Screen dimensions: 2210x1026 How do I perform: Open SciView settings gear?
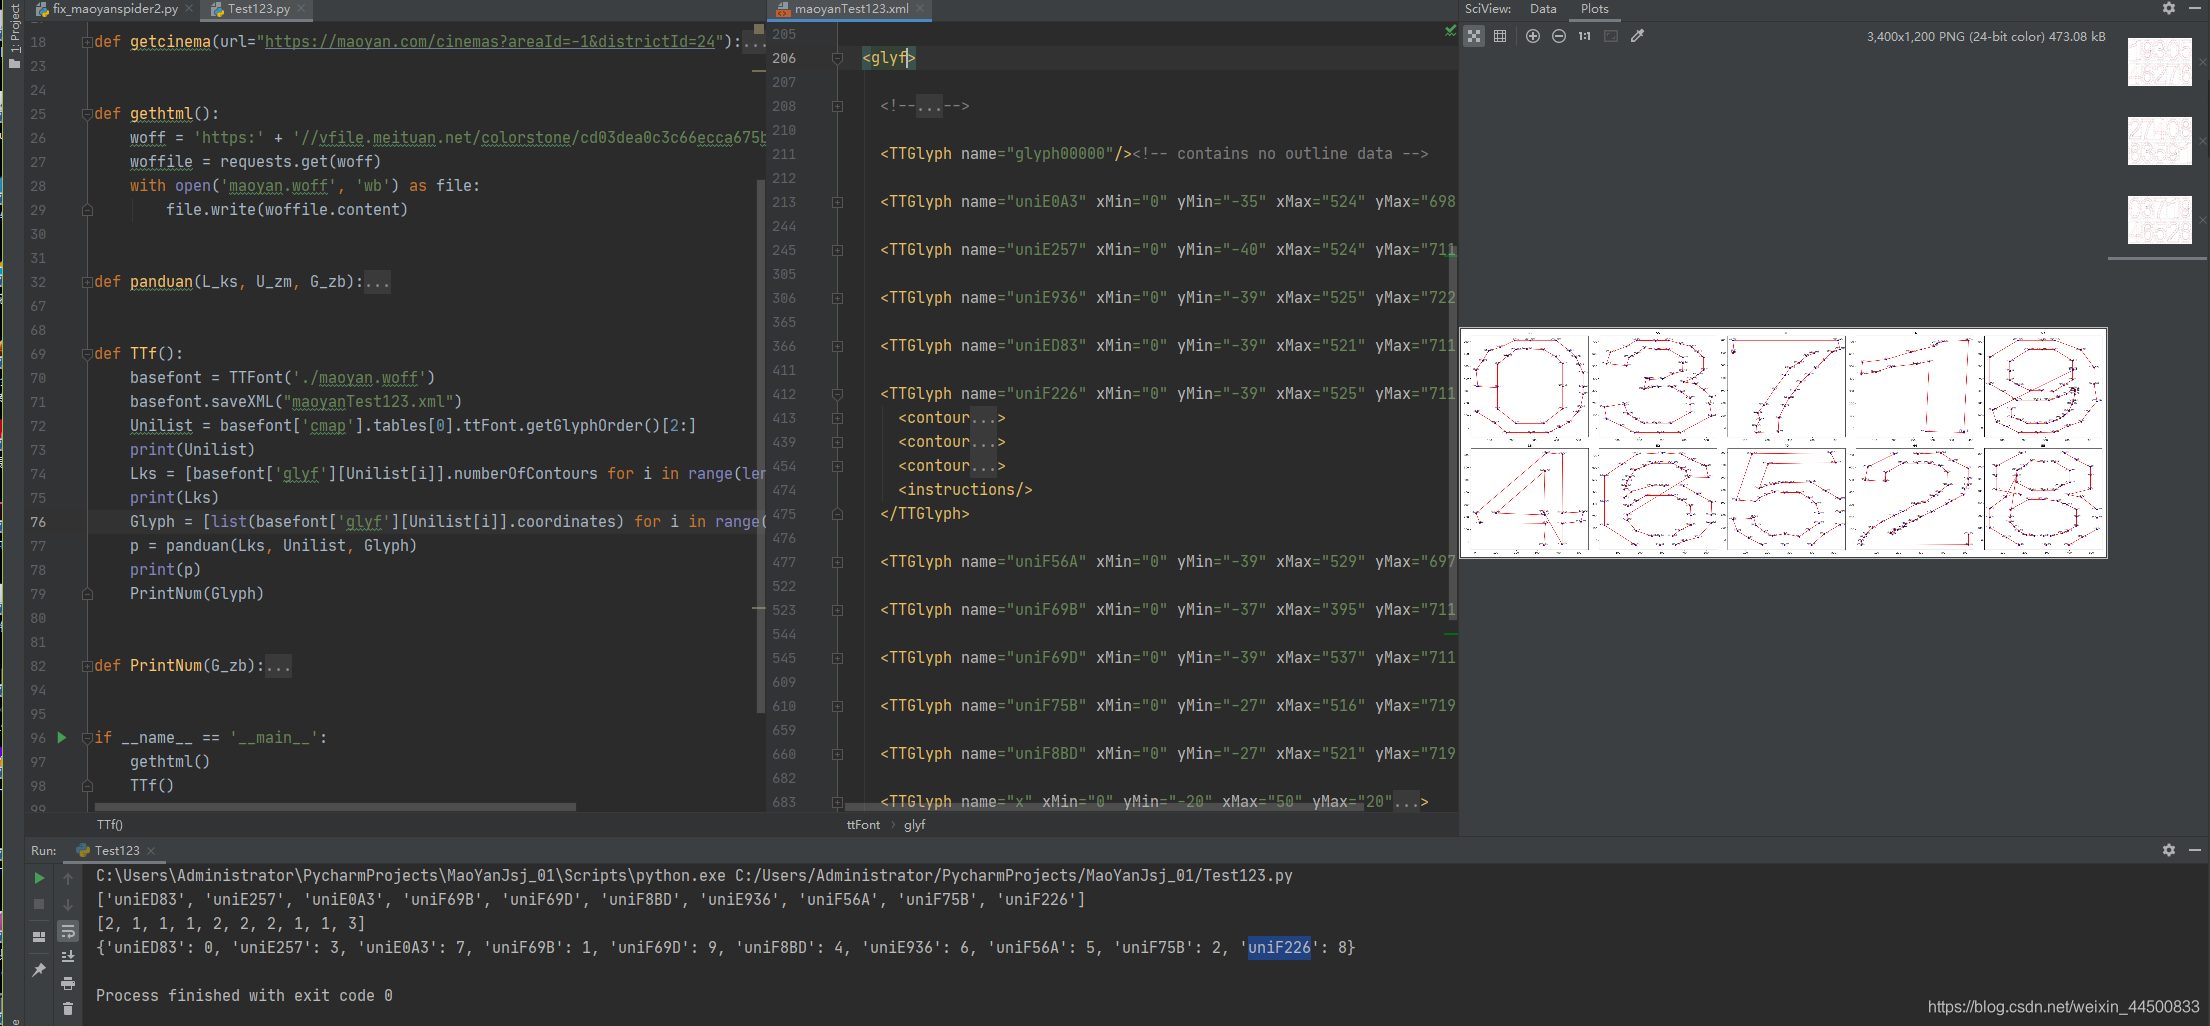[x=2169, y=8]
